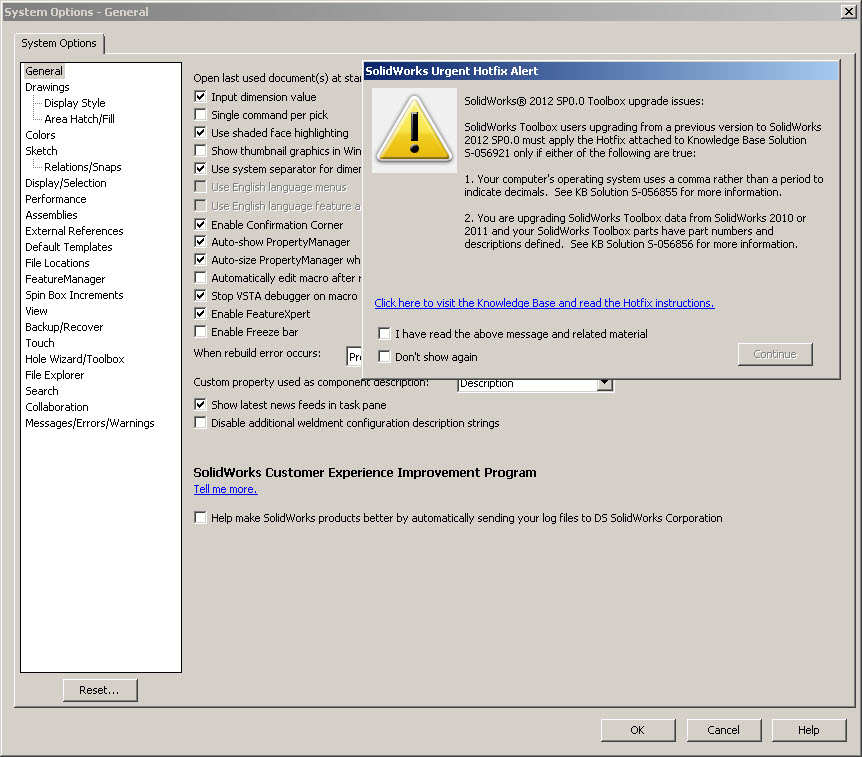Open the component description dropdown showing Description
The image size is (862, 757).
click(606, 383)
